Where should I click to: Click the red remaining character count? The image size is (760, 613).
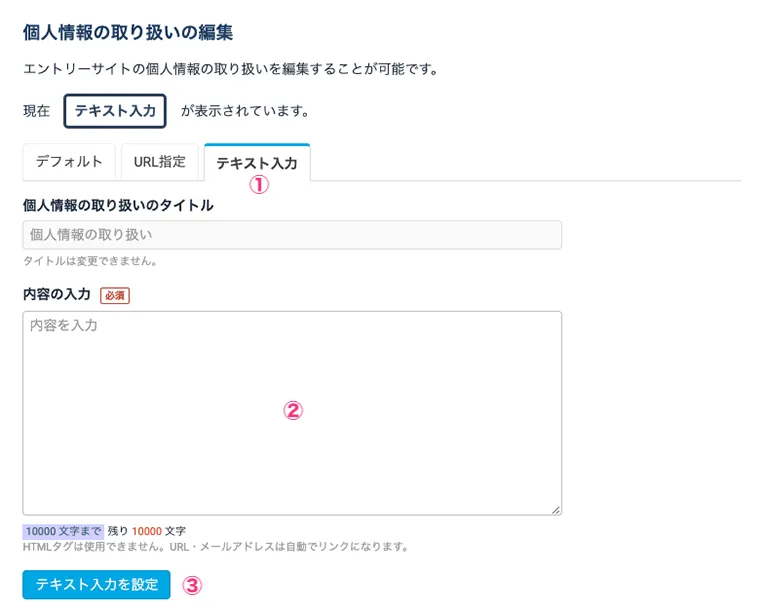pyautogui.click(x=146, y=531)
